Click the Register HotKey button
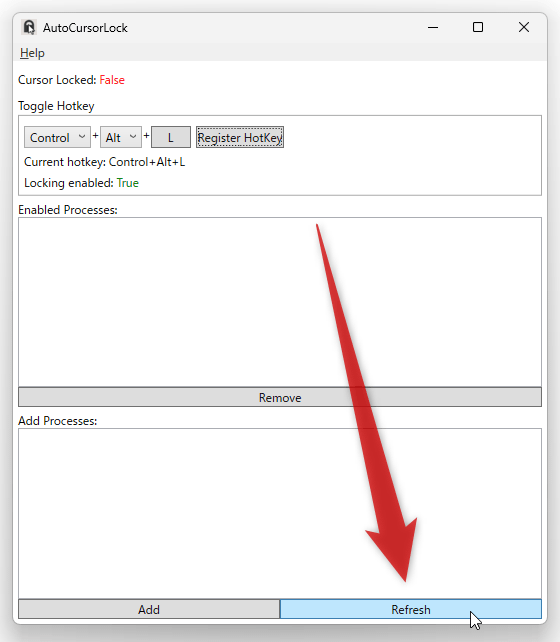The width and height of the screenshot is (560, 642). (x=240, y=137)
